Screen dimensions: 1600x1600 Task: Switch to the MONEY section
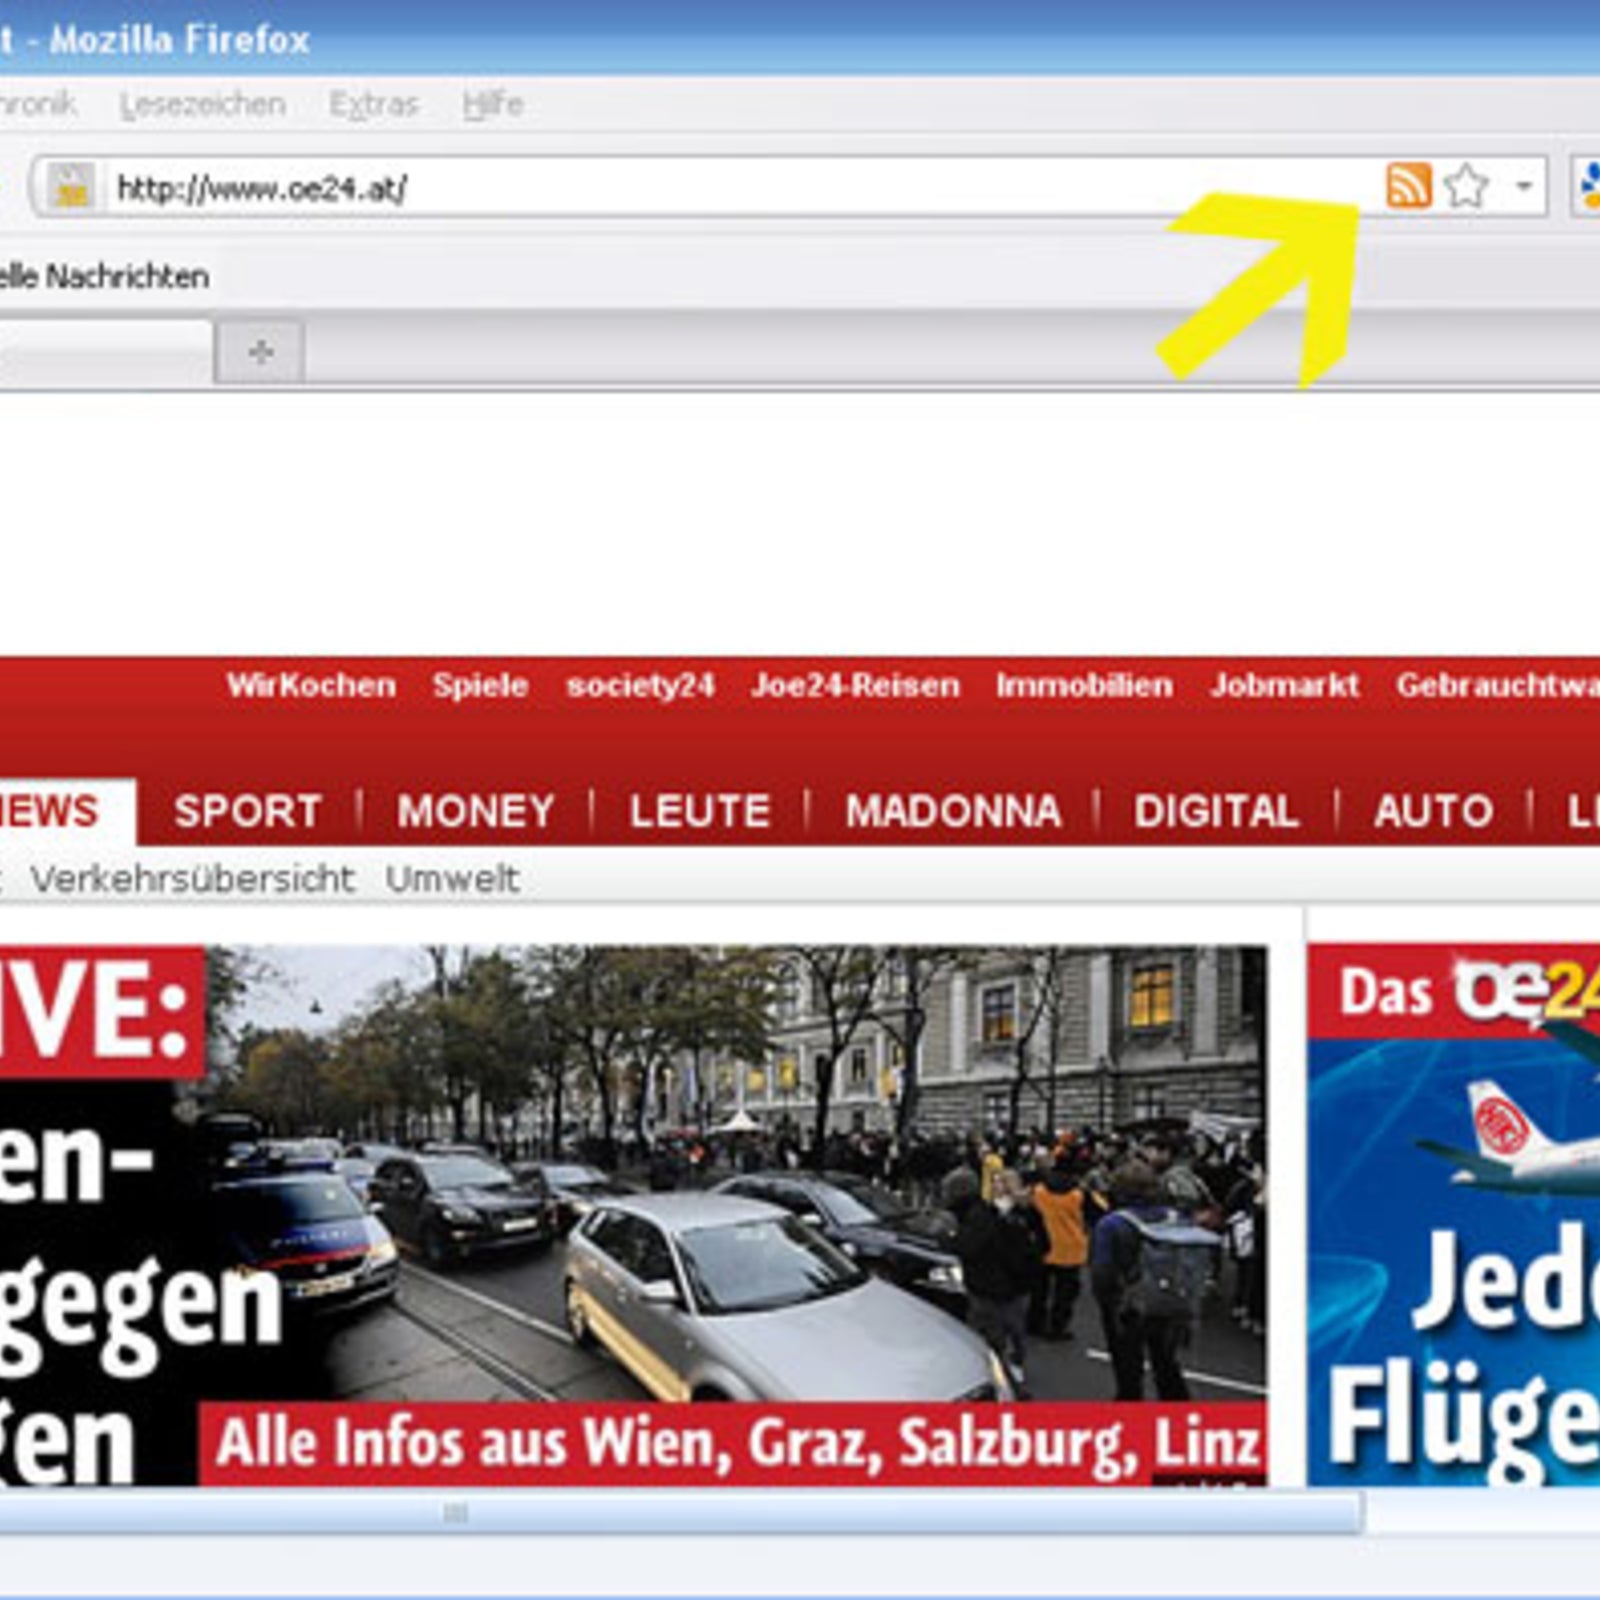point(475,811)
